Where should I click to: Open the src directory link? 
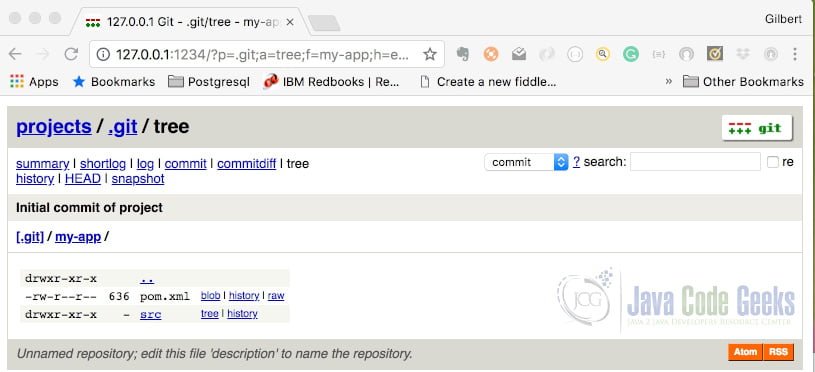(x=151, y=314)
